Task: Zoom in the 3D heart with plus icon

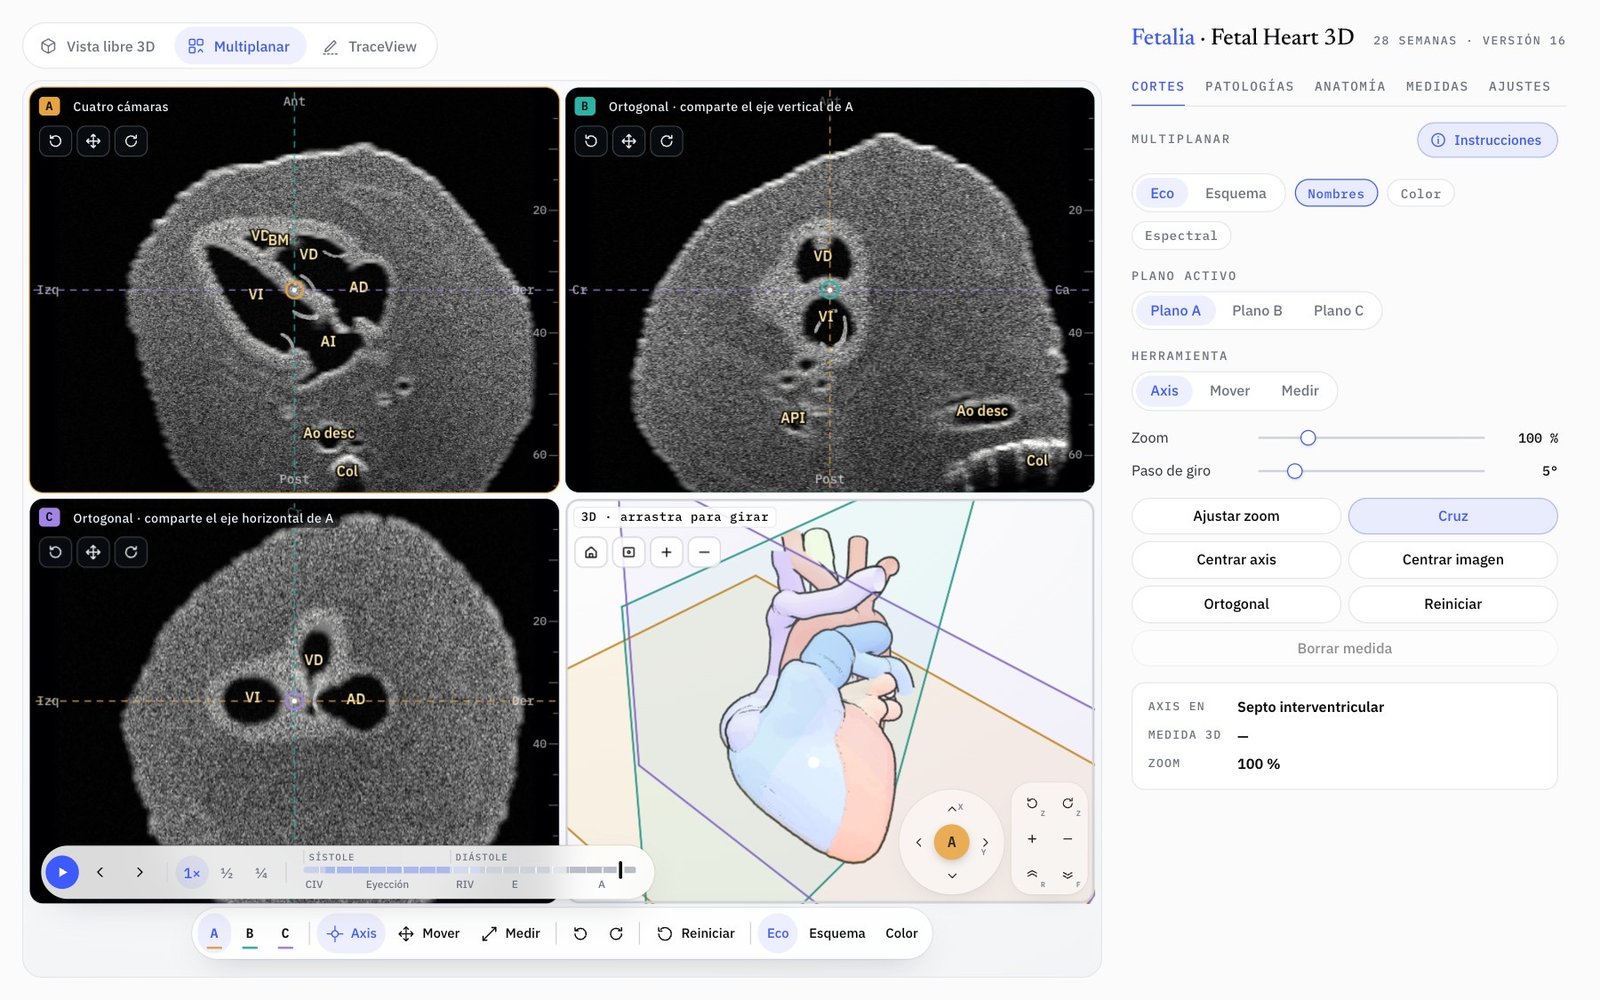Action: pos(666,552)
